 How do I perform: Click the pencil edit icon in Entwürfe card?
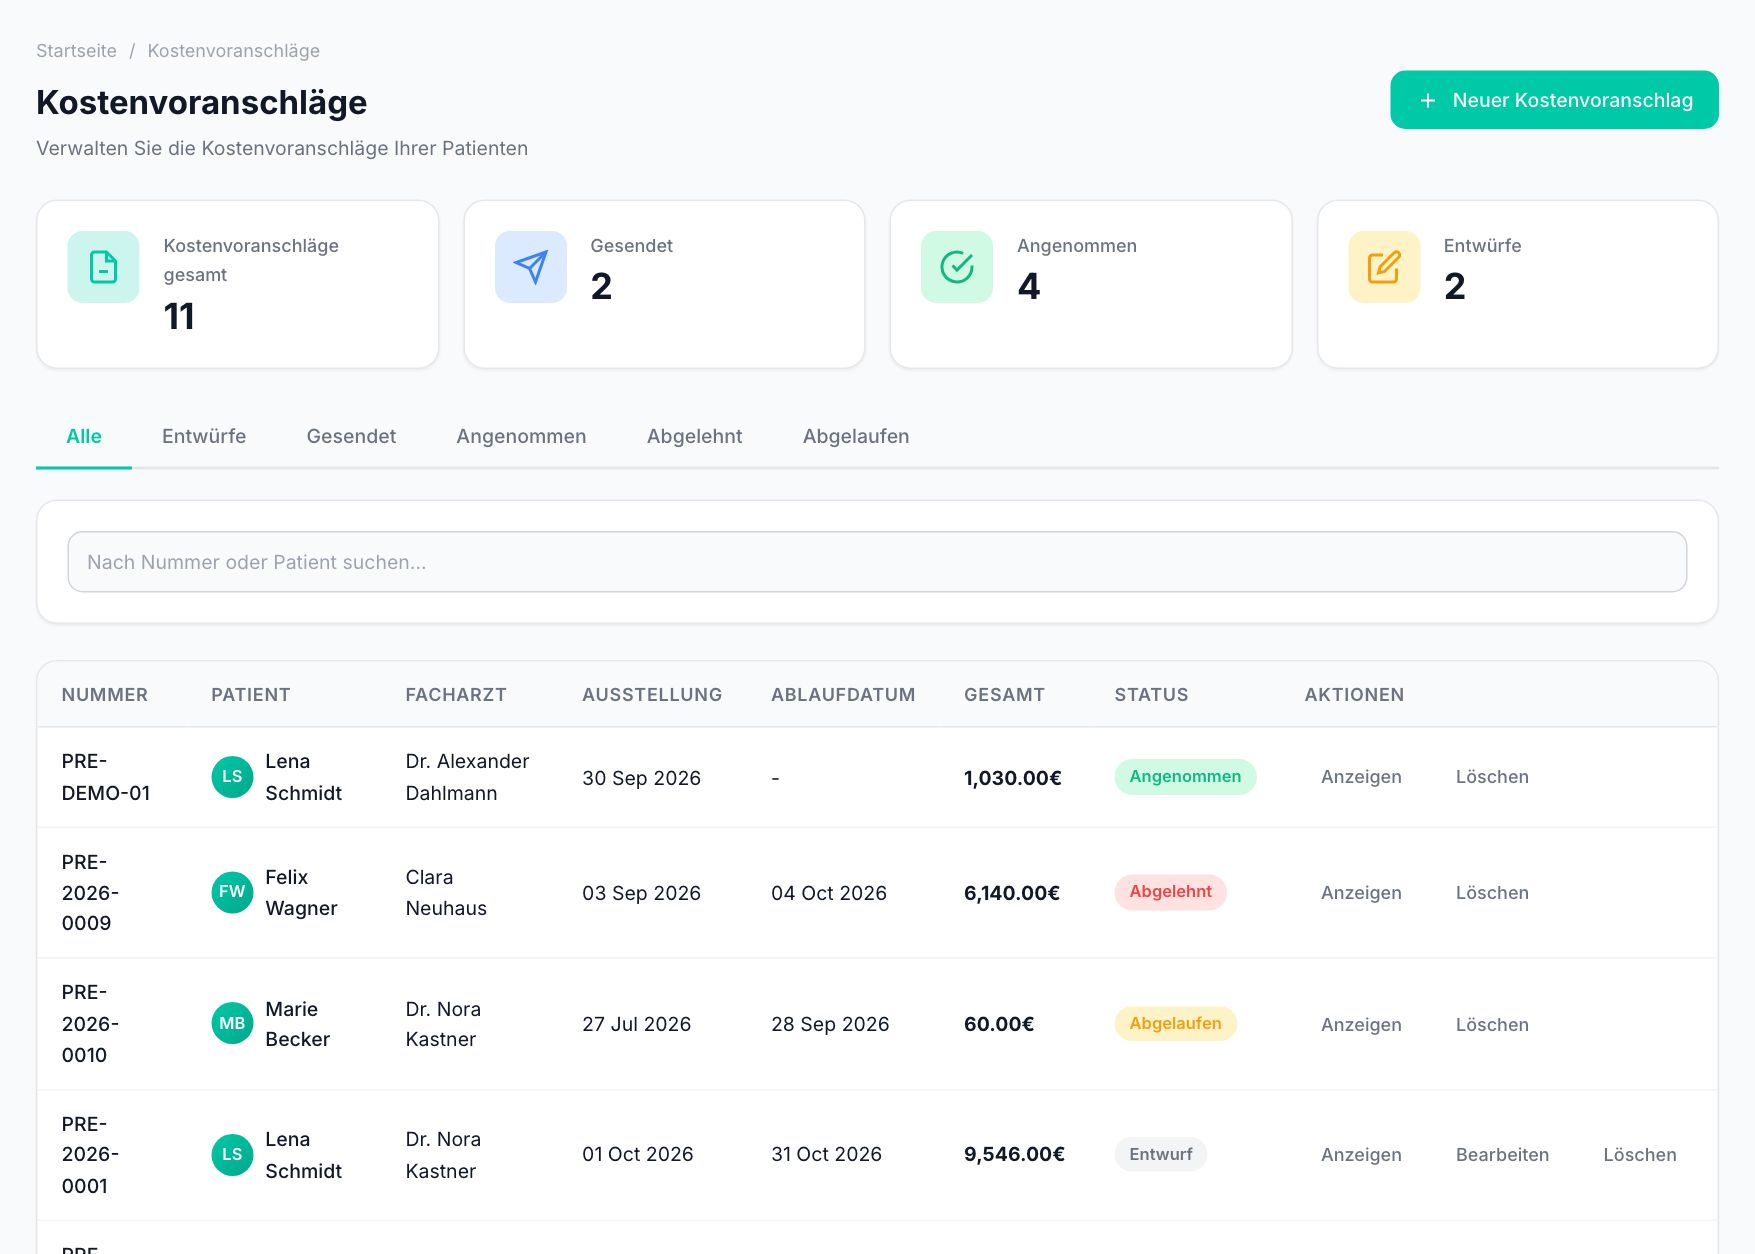click(1384, 267)
